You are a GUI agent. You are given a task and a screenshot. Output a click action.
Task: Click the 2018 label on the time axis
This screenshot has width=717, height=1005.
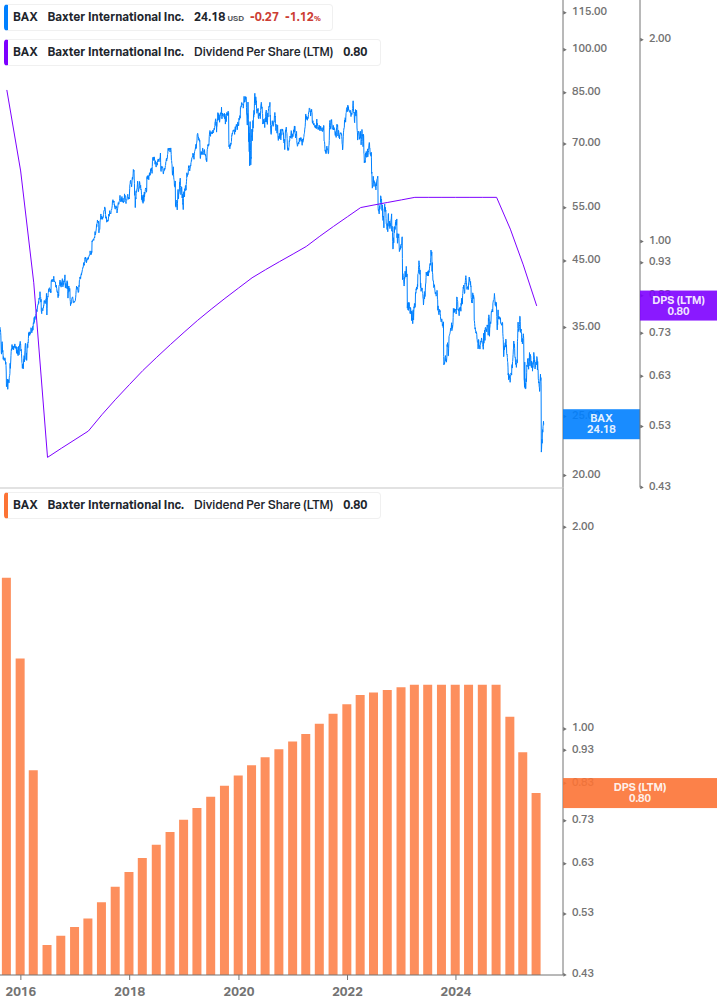tap(129, 992)
